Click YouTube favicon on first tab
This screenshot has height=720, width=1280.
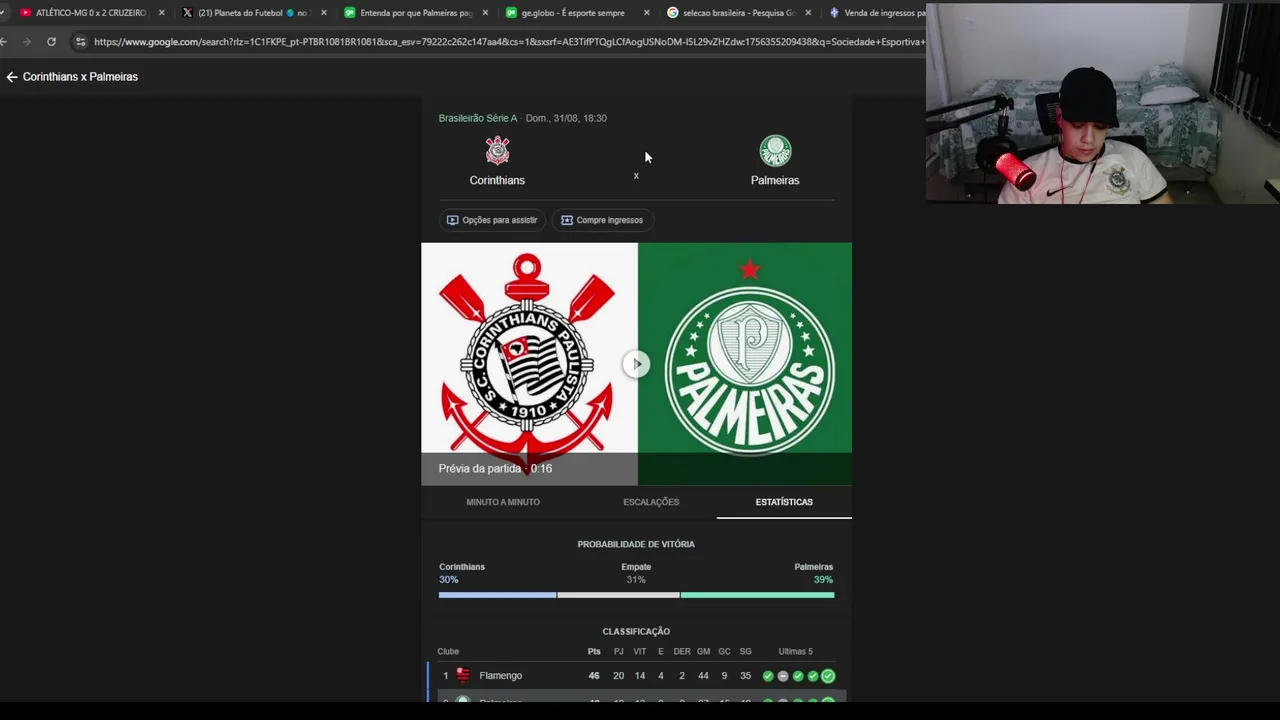tap(26, 13)
